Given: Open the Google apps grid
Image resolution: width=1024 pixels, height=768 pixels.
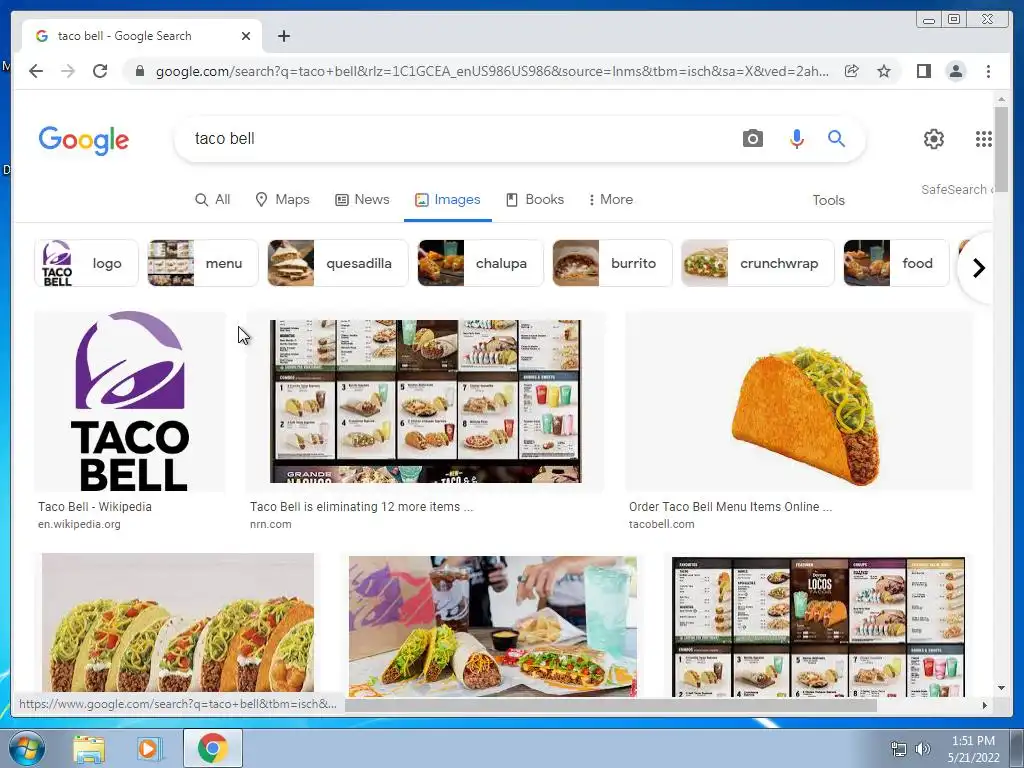Looking at the screenshot, I should [984, 138].
